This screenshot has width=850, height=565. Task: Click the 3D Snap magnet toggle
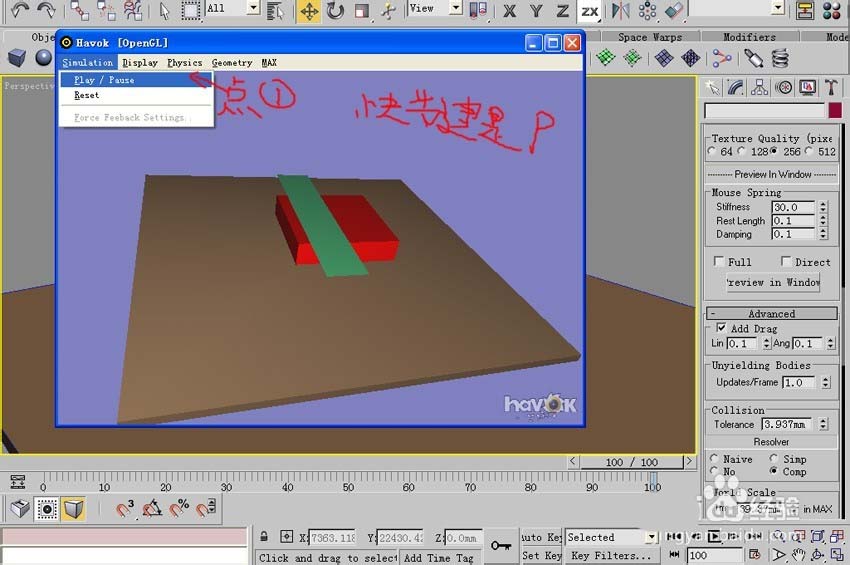pos(125,509)
